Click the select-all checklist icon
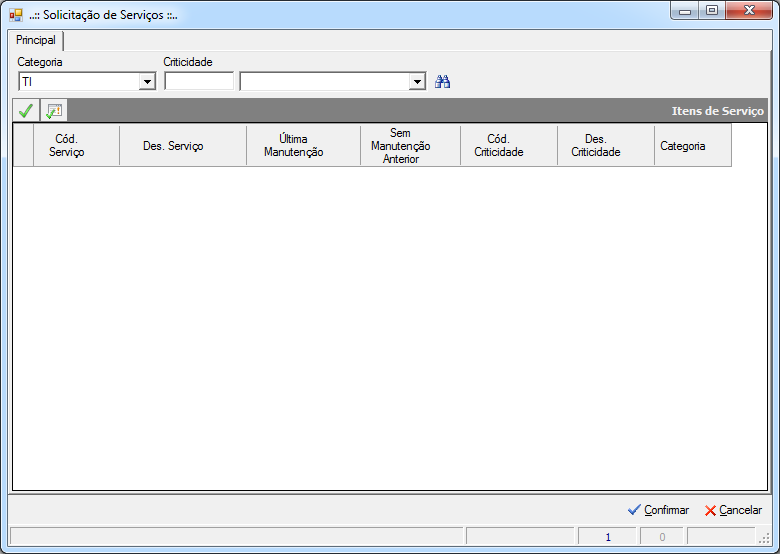Image resolution: width=780 pixels, height=554 pixels. click(x=54, y=110)
